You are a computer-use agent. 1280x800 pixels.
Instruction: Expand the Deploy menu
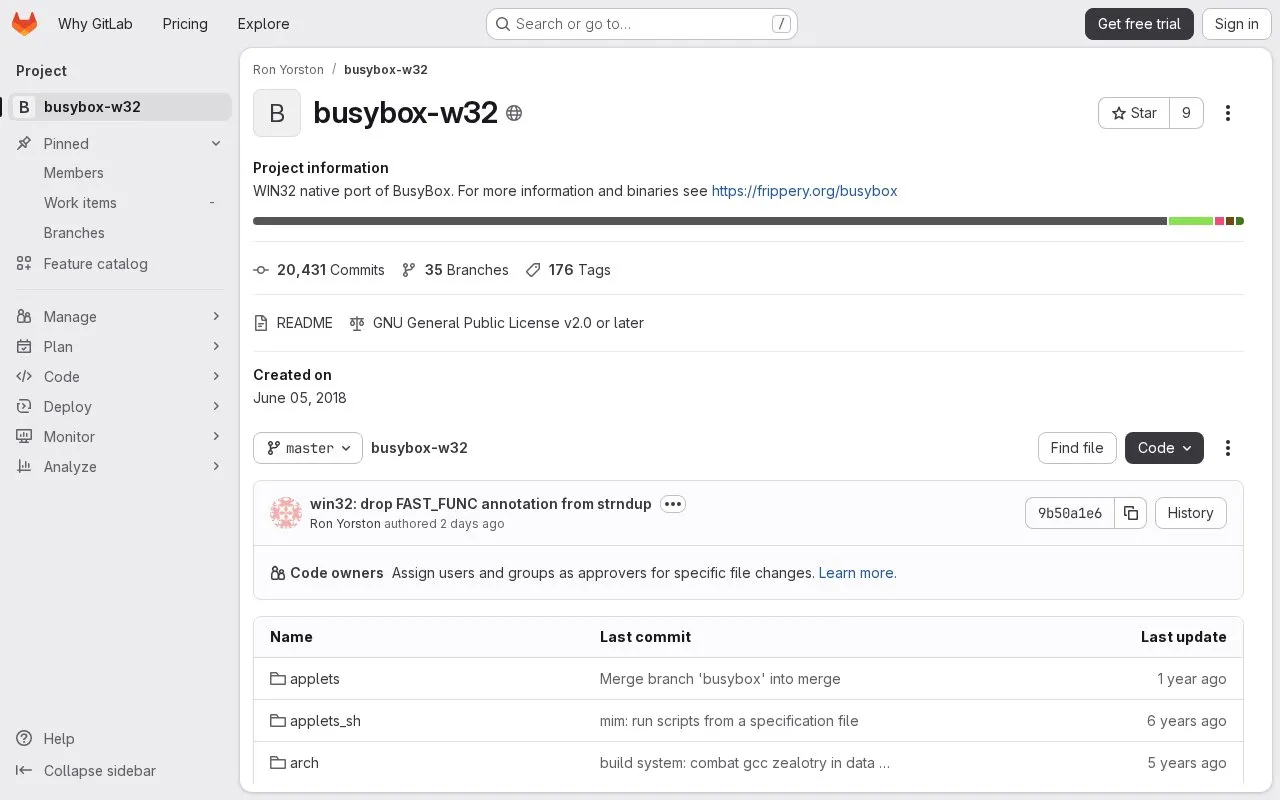[x=120, y=407]
